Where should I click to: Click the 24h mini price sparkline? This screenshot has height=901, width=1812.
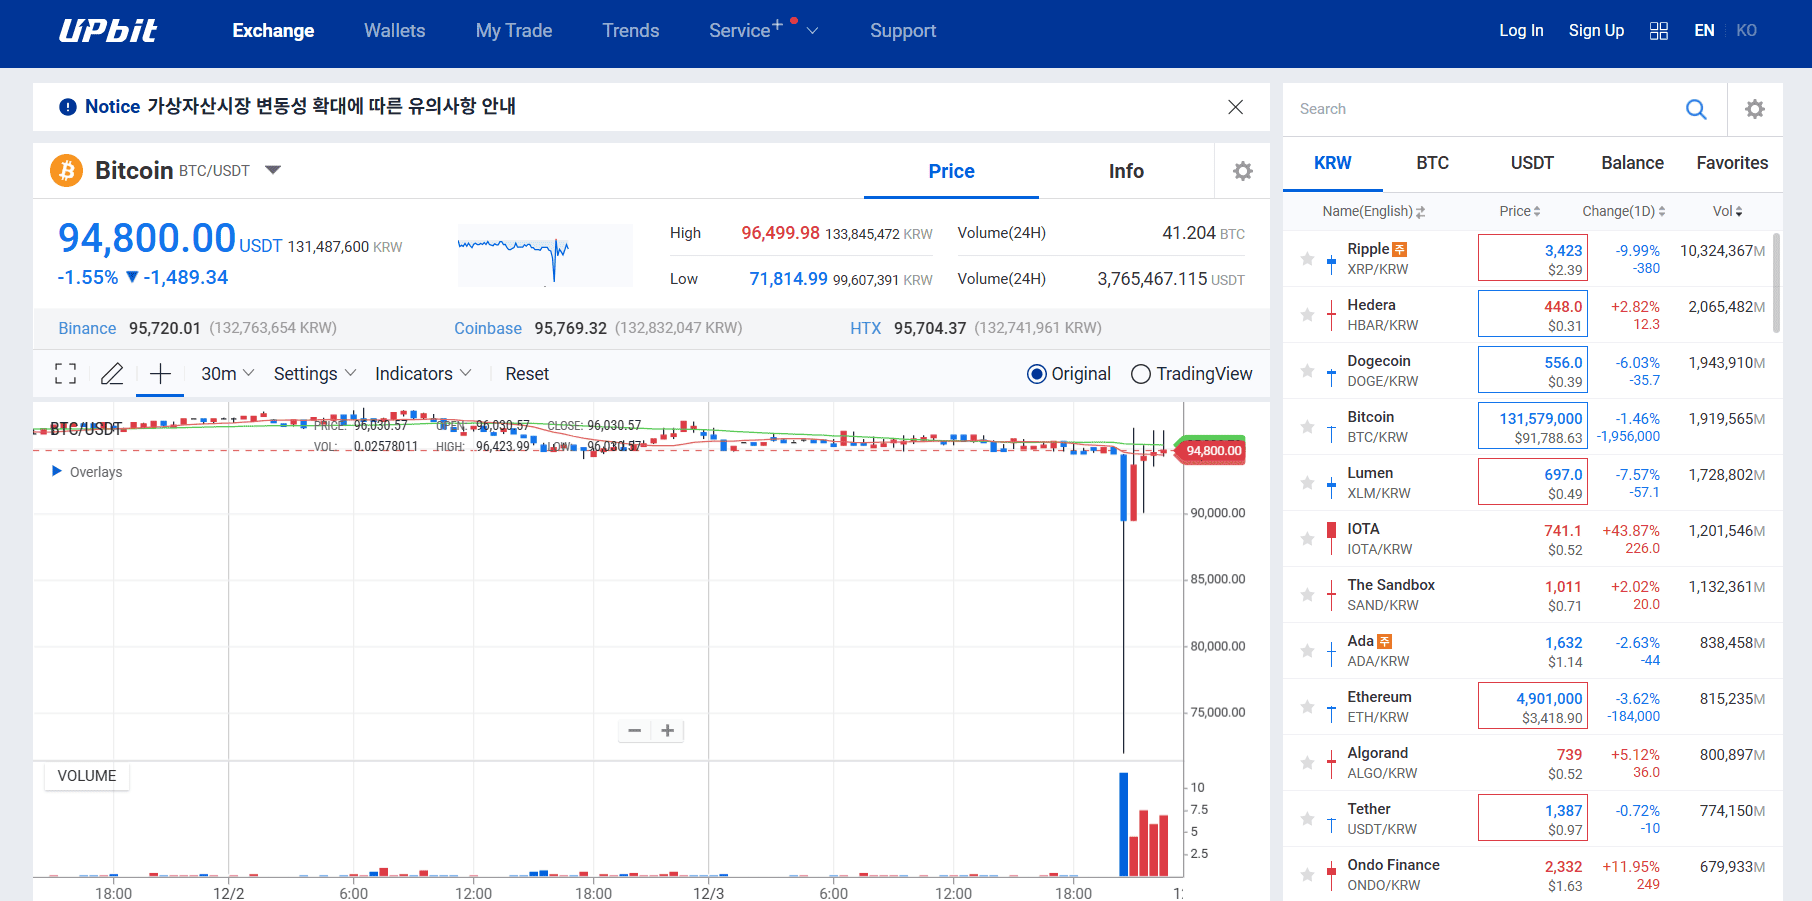tap(545, 255)
